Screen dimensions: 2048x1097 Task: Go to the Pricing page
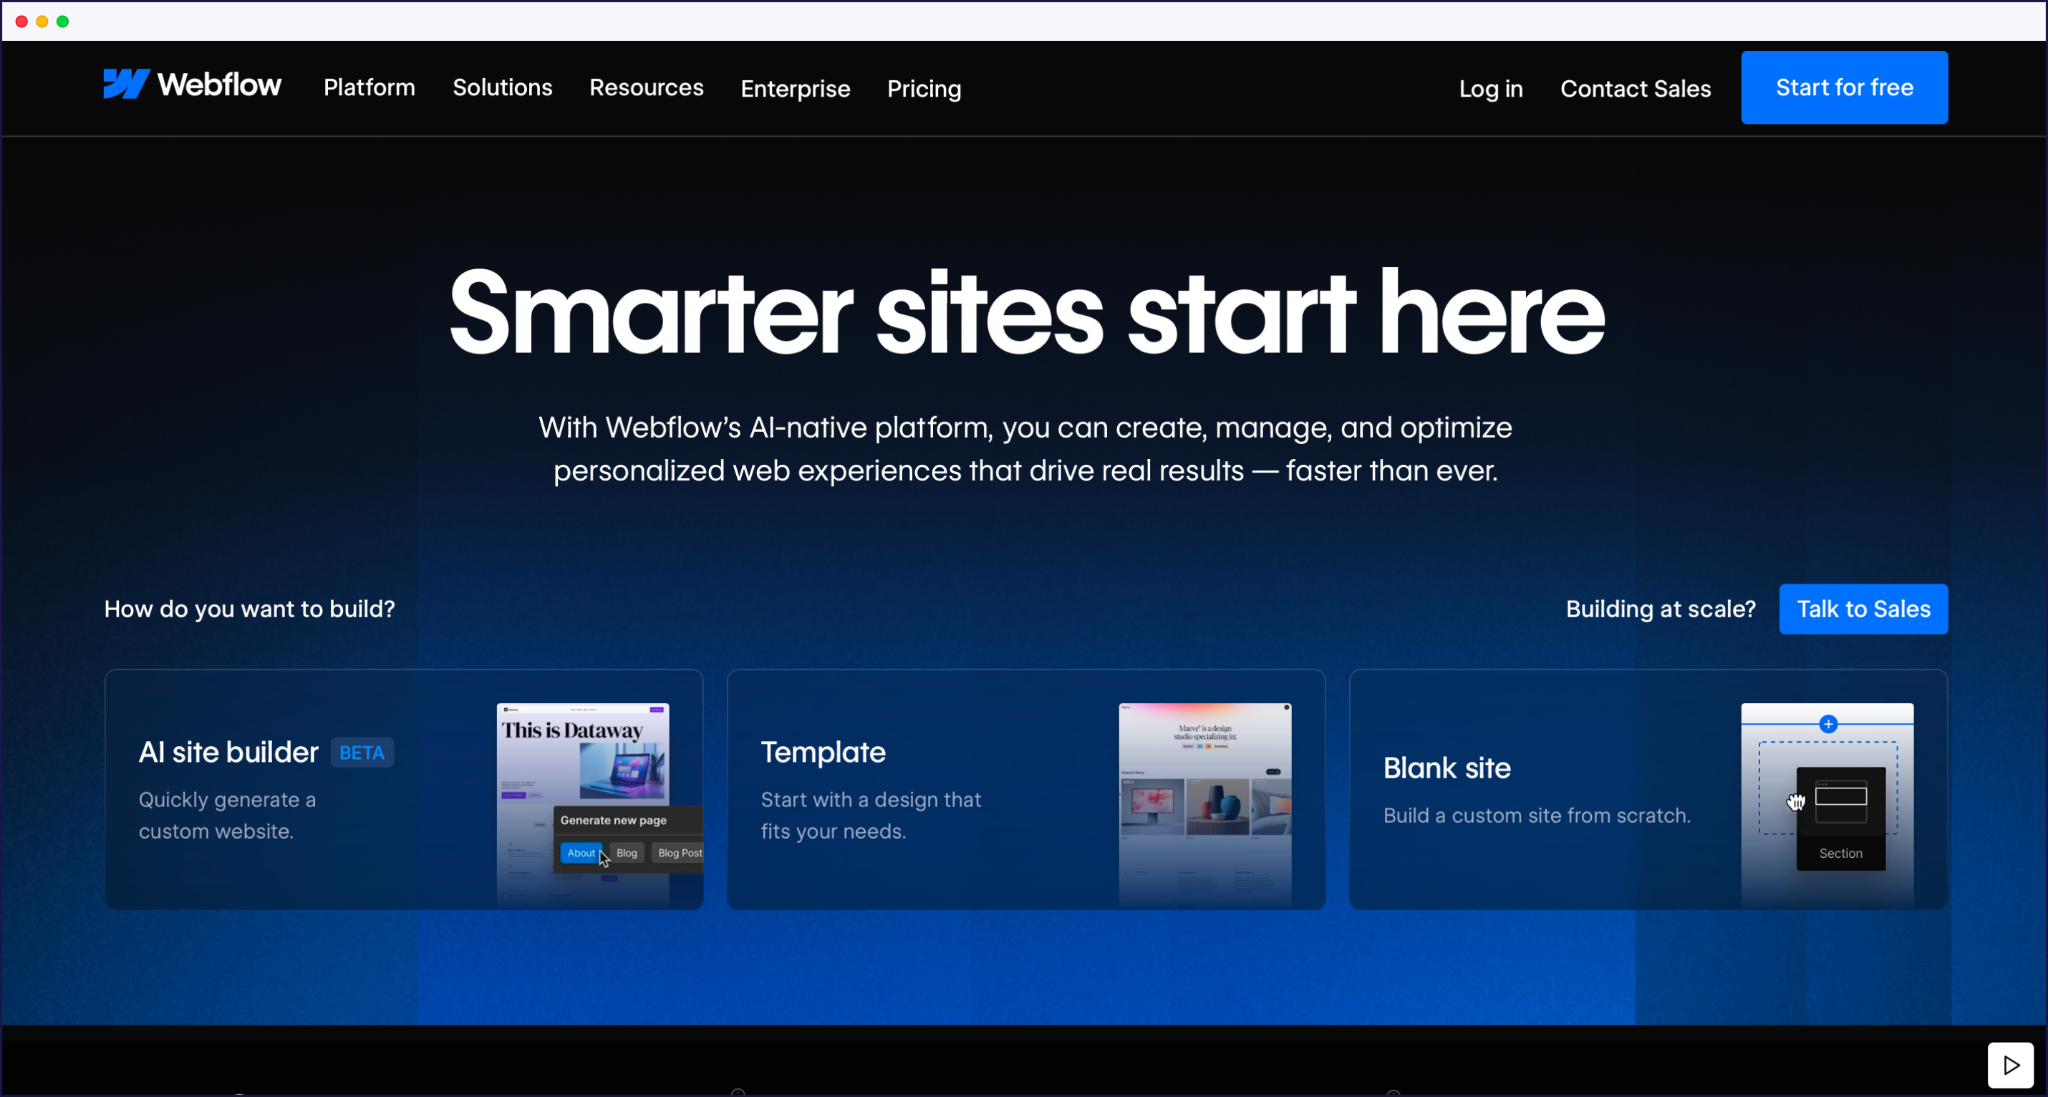pyautogui.click(x=923, y=88)
